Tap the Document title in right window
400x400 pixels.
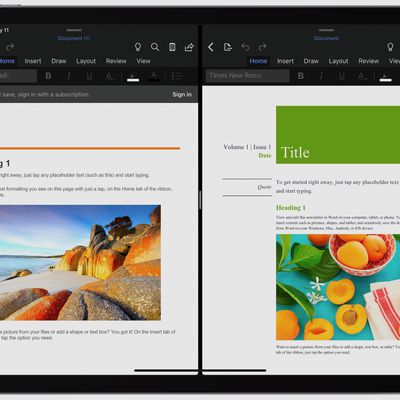pyautogui.click(x=326, y=38)
